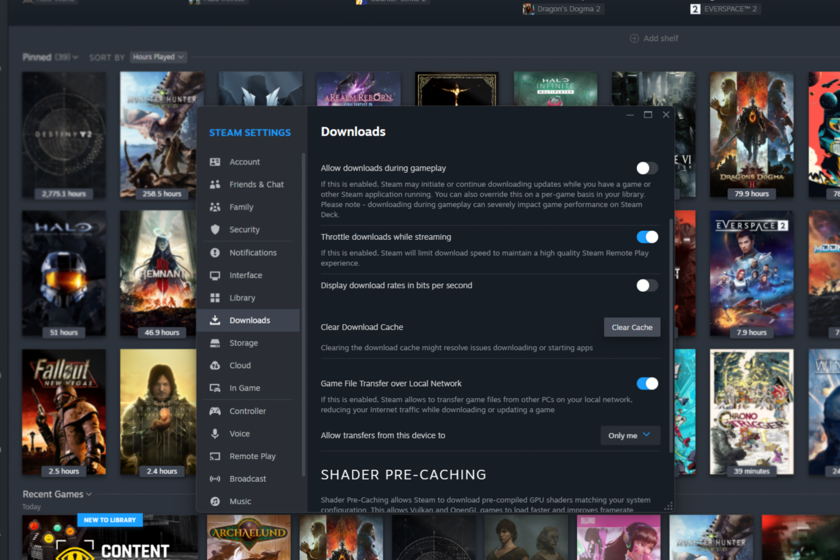The image size is (840, 560).
Task: Go to Controller settings page
Action: (248, 411)
